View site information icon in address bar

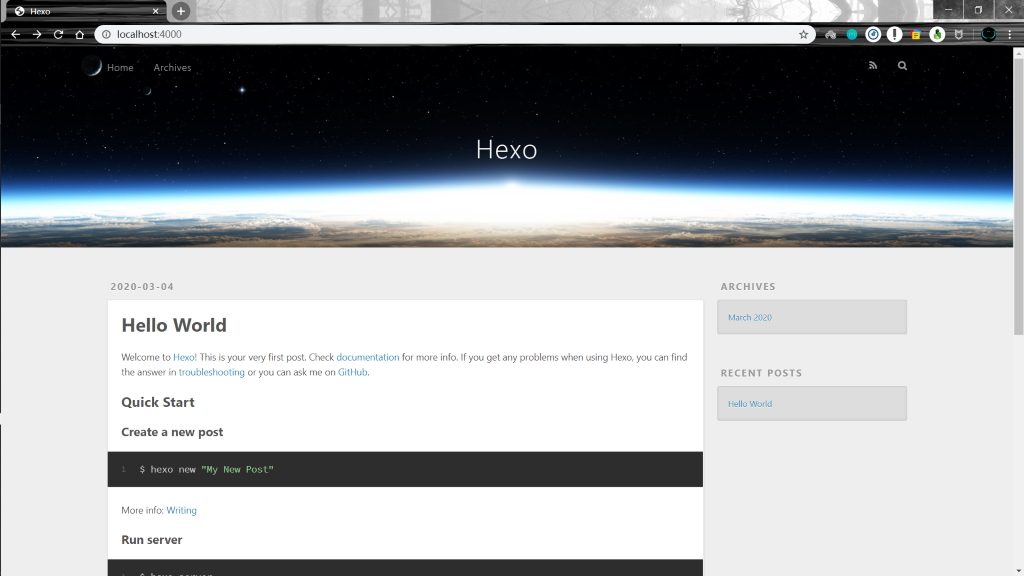click(106, 35)
